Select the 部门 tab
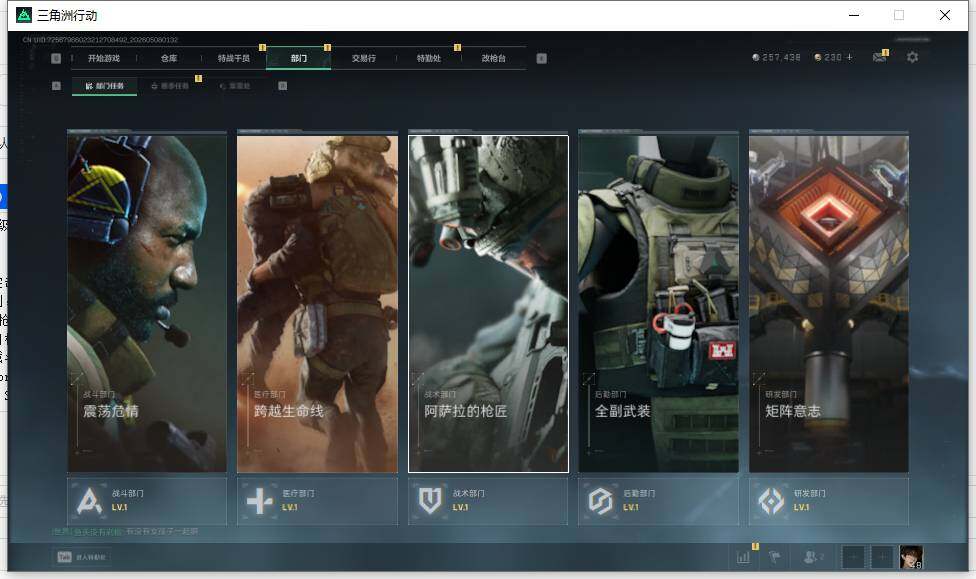Screen dimensions: 976x579 point(299,58)
